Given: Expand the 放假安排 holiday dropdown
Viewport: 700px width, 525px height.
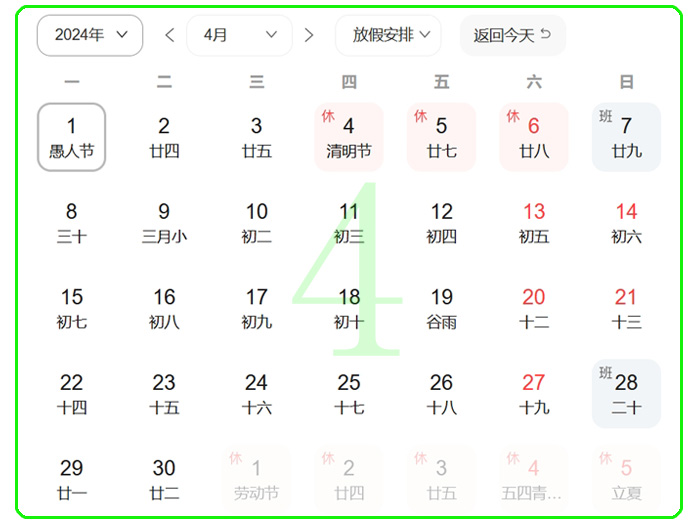Looking at the screenshot, I should click(388, 35).
